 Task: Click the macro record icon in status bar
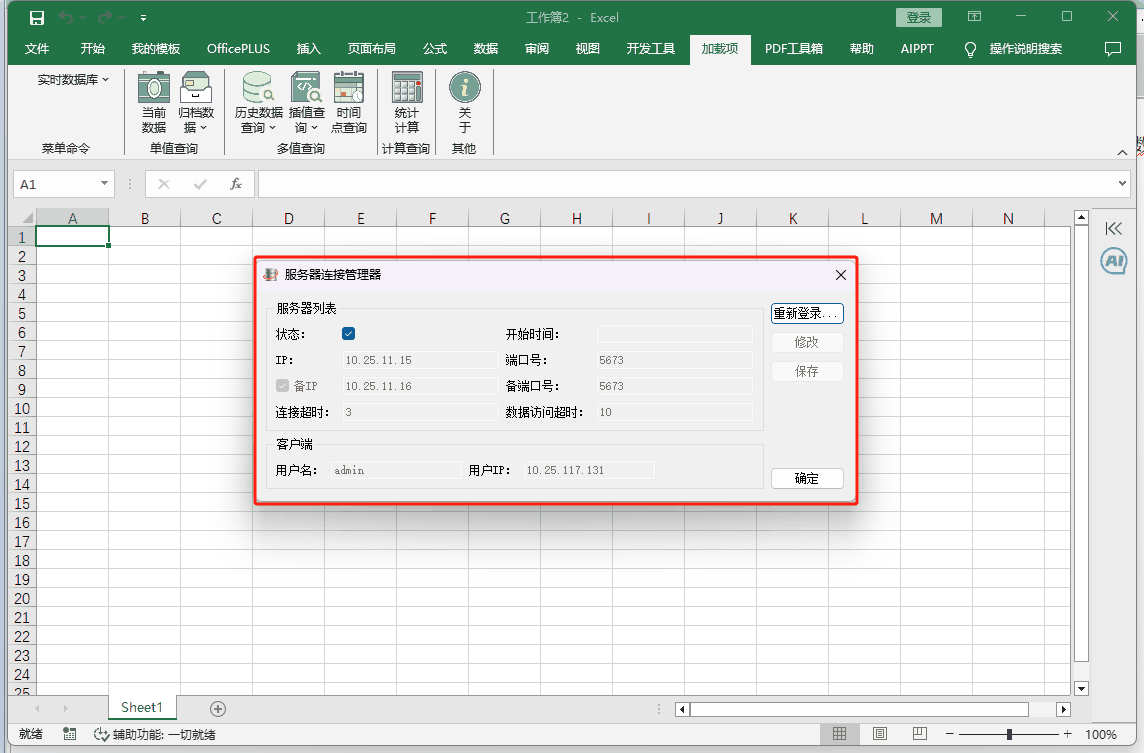pyautogui.click(x=69, y=734)
